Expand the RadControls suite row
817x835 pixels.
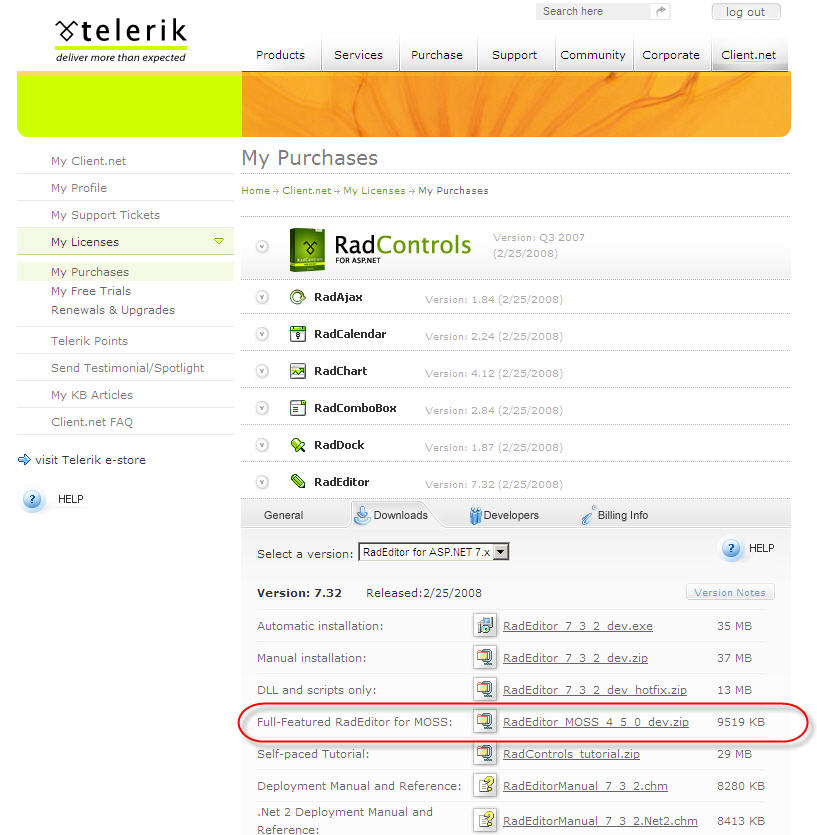pos(262,247)
